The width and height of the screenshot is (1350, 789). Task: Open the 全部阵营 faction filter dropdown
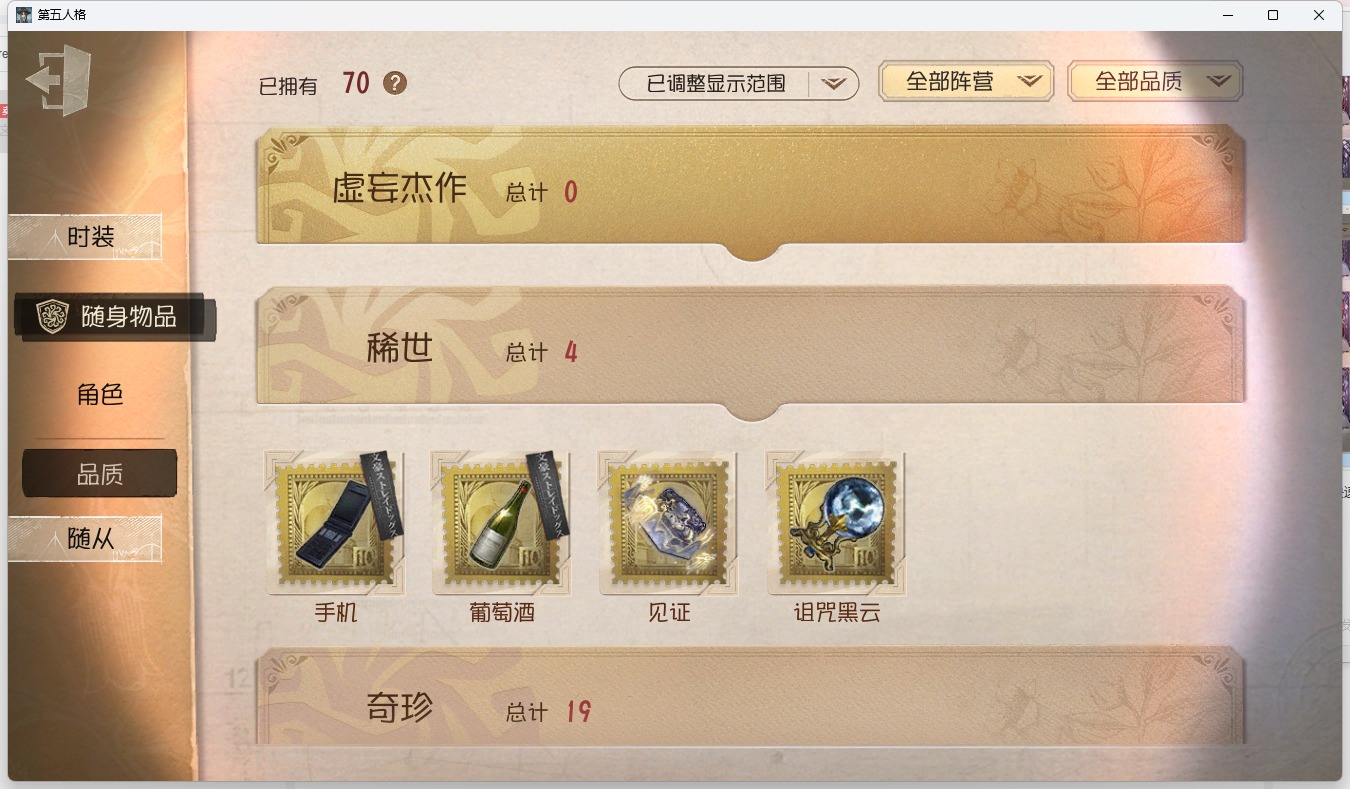[x=966, y=82]
